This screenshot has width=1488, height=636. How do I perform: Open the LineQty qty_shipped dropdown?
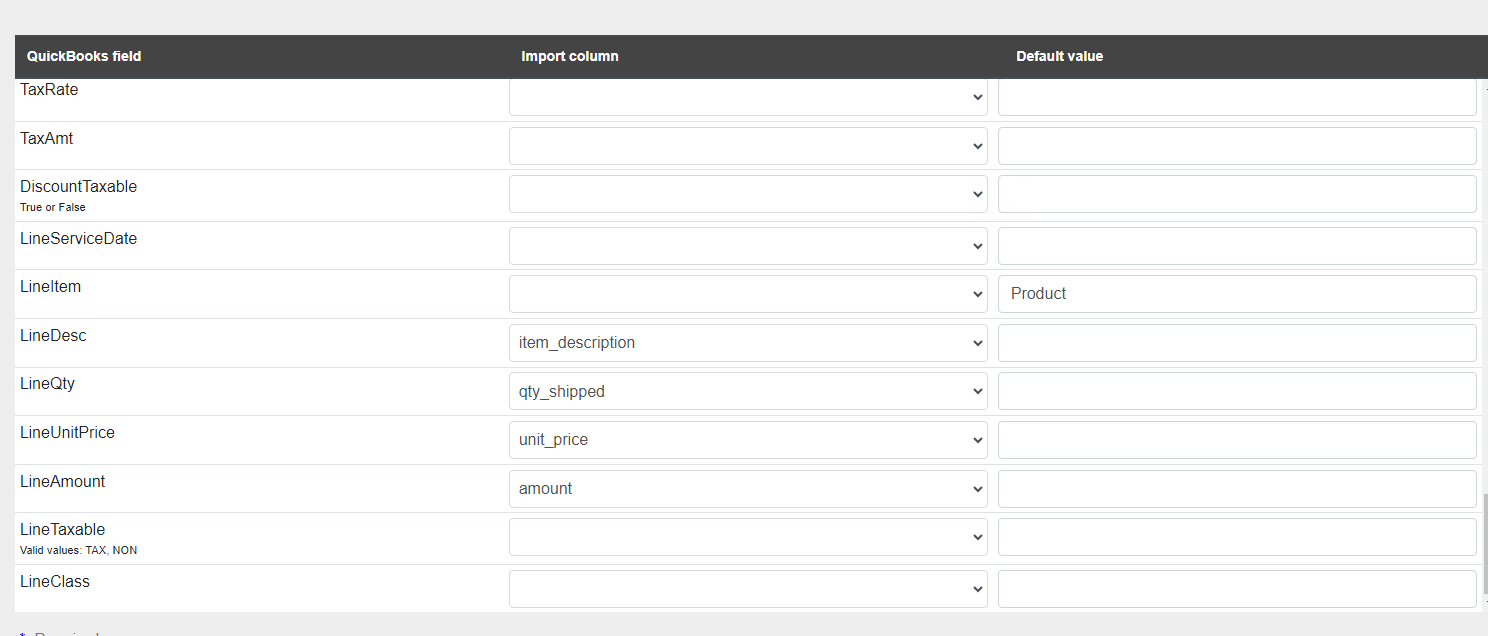748,391
